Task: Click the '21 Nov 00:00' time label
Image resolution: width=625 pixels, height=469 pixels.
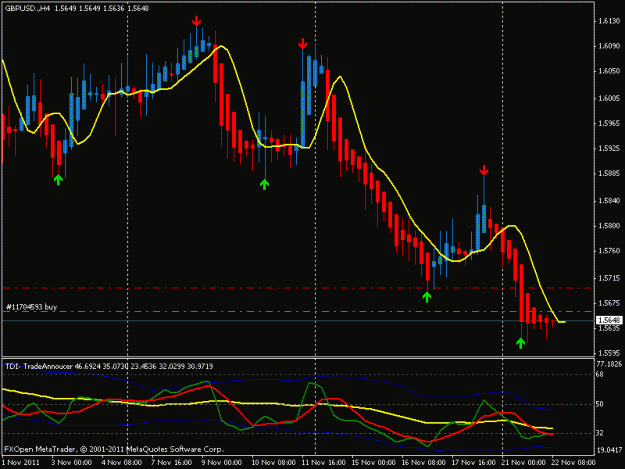Action: click(x=523, y=463)
